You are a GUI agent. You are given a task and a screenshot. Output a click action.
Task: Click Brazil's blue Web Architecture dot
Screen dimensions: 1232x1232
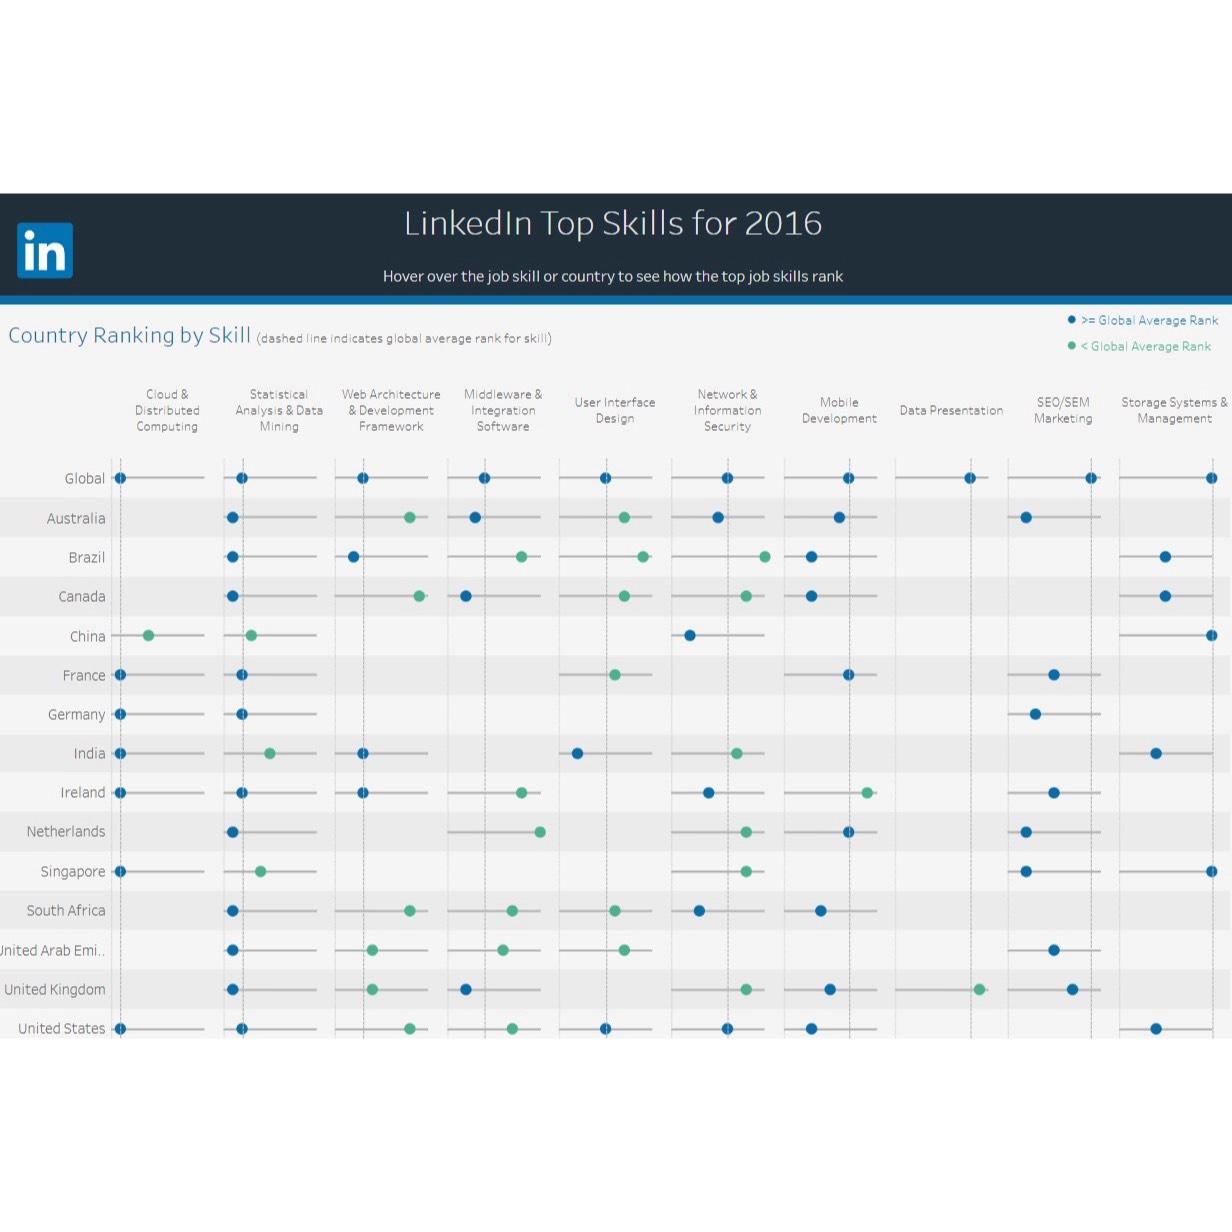pos(353,557)
